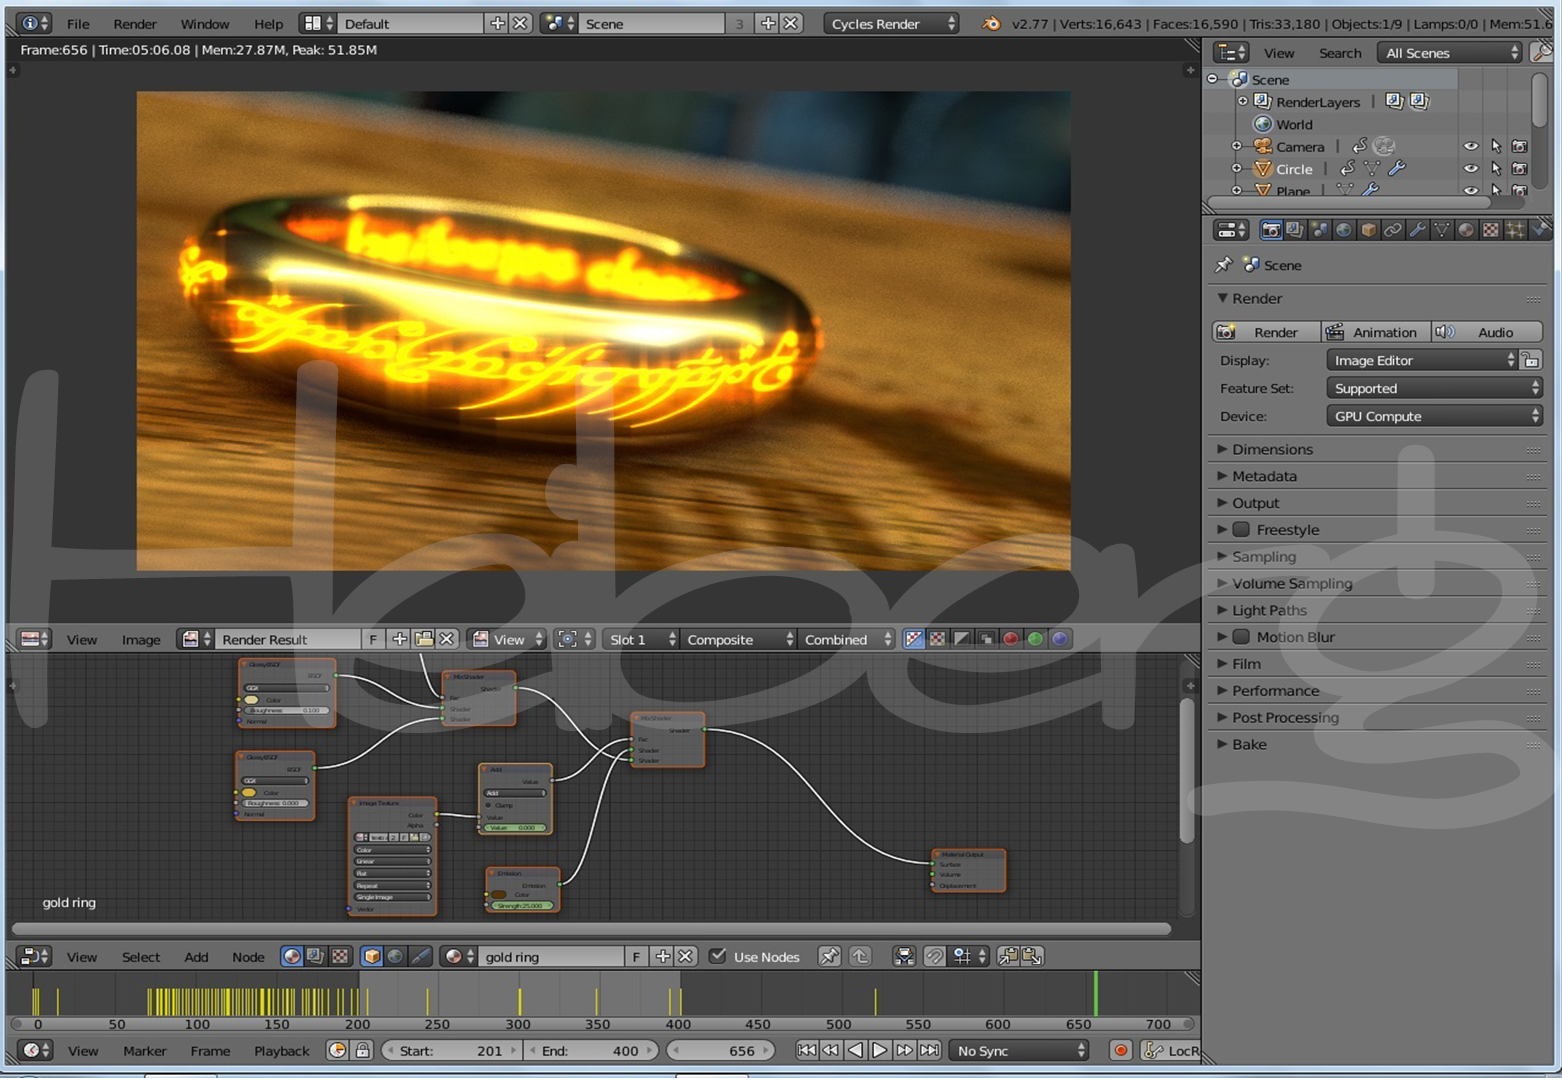The height and width of the screenshot is (1080, 1562).
Task: Open the node editor Add menu
Action: pyautogui.click(x=196, y=957)
